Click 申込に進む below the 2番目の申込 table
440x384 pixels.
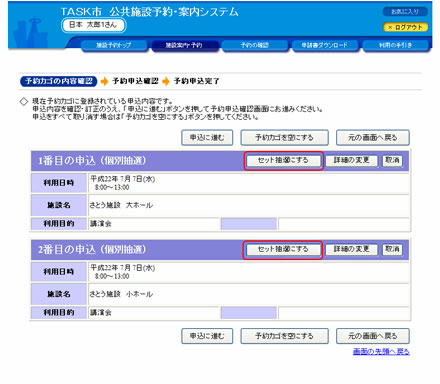(x=207, y=336)
